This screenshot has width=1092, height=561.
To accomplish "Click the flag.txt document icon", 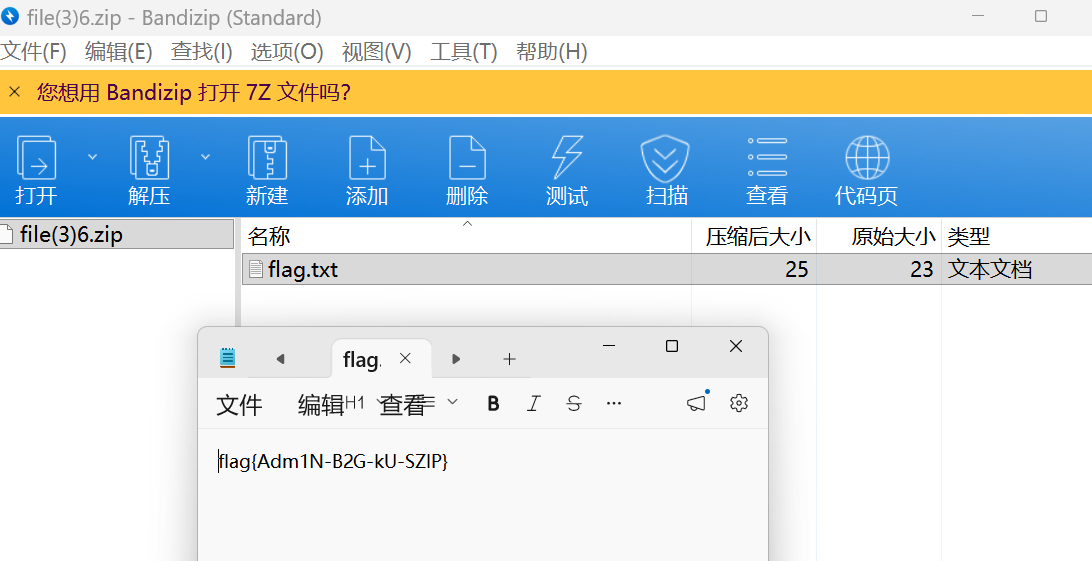I will pyautogui.click(x=256, y=269).
